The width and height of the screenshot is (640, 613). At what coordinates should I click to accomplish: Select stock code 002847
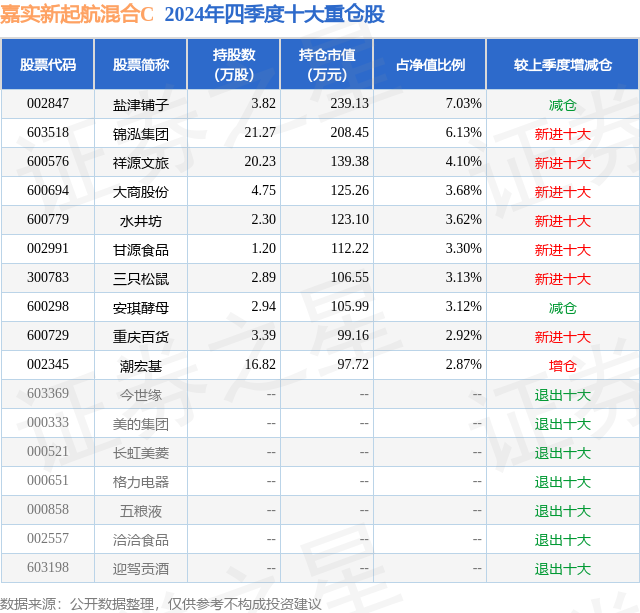coord(48,103)
